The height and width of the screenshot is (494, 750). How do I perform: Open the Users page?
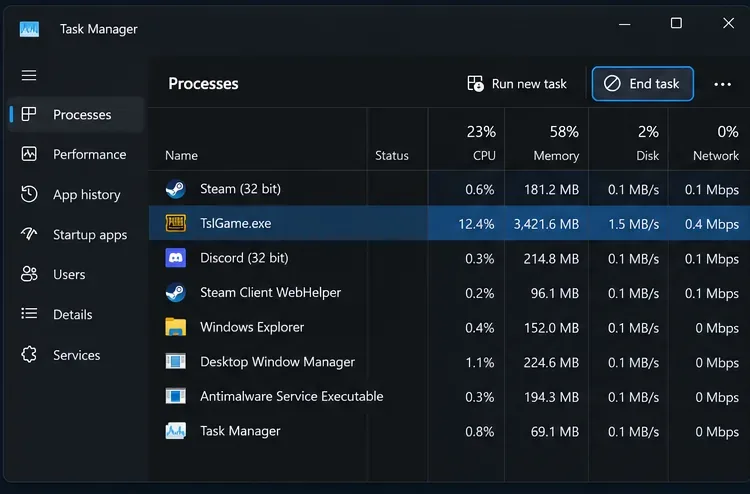point(77,274)
